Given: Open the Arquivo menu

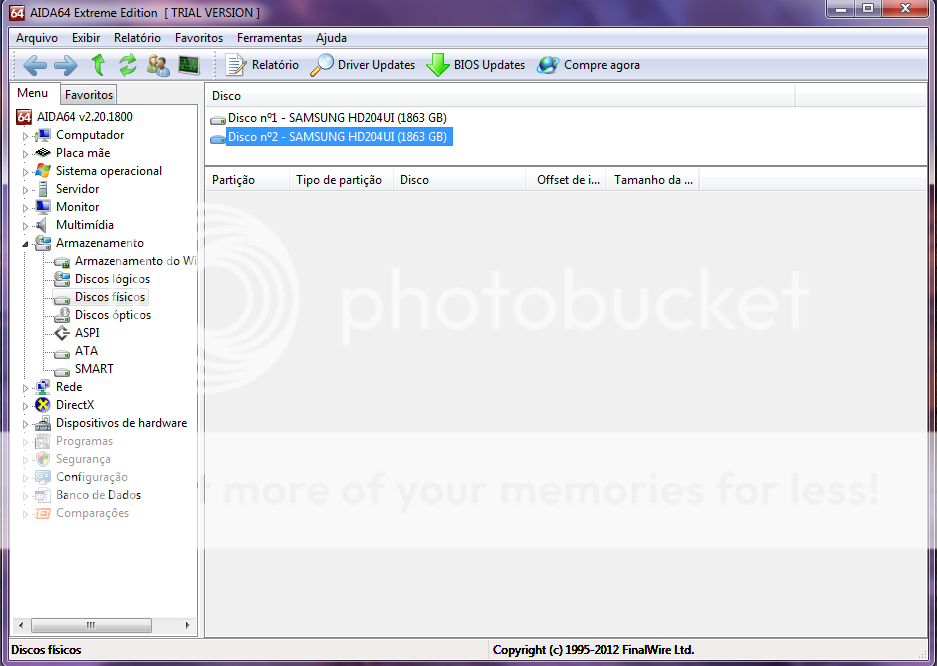Looking at the screenshot, I should click(x=37, y=38).
